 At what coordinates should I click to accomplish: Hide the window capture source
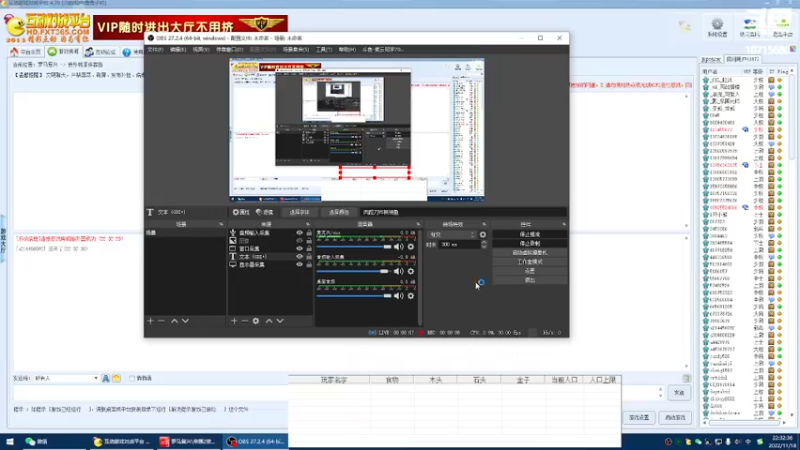(299, 248)
